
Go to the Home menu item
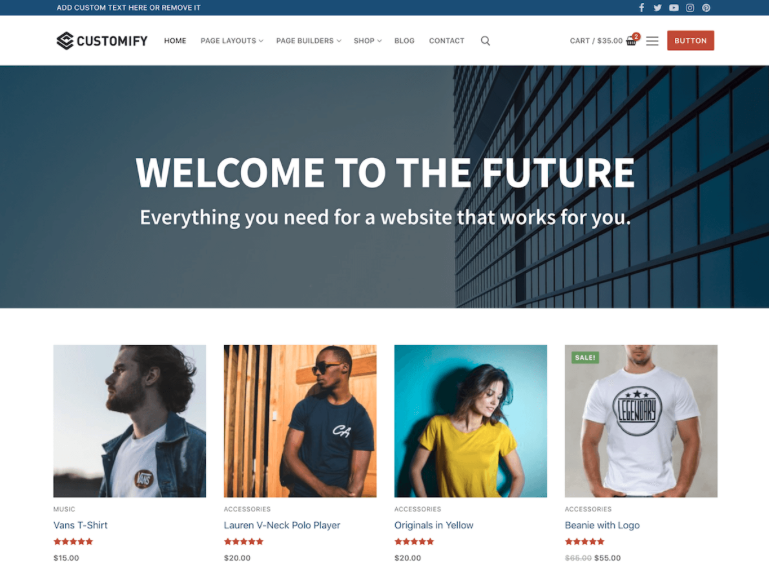175,41
